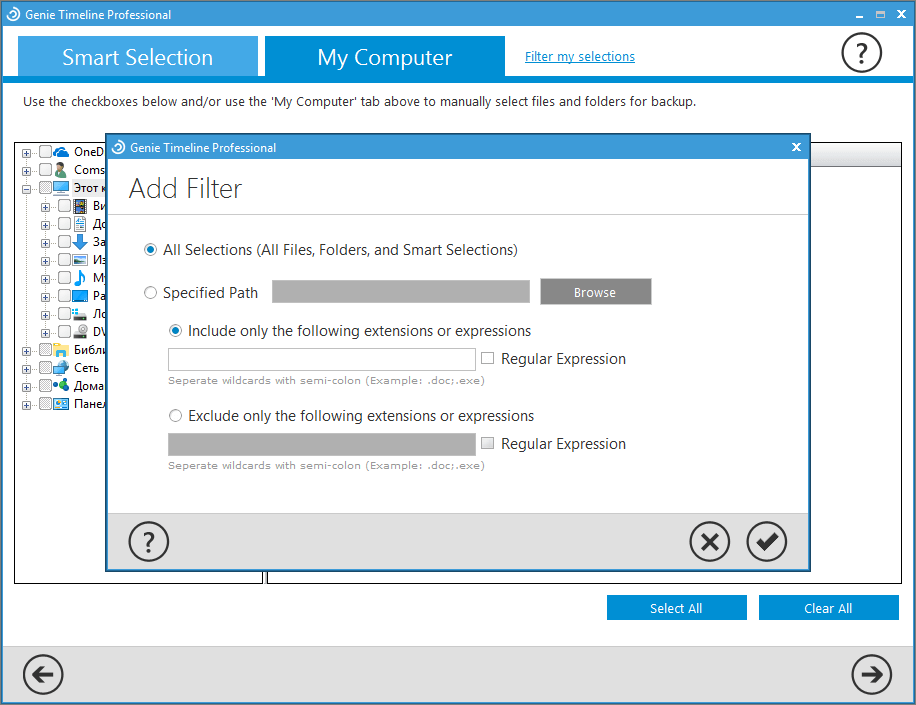This screenshot has height=705, width=916.
Task: Close the Add Filter dialog window
Action: point(796,147)
